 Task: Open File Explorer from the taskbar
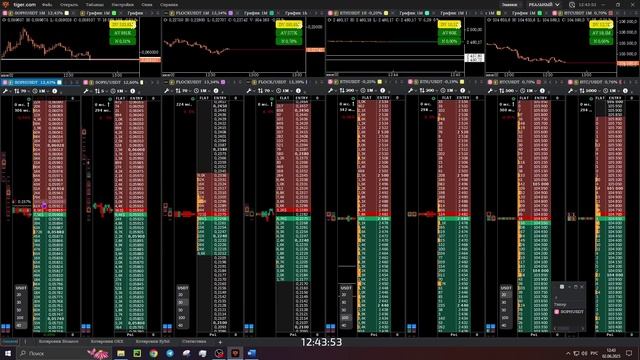coord(121,353)
